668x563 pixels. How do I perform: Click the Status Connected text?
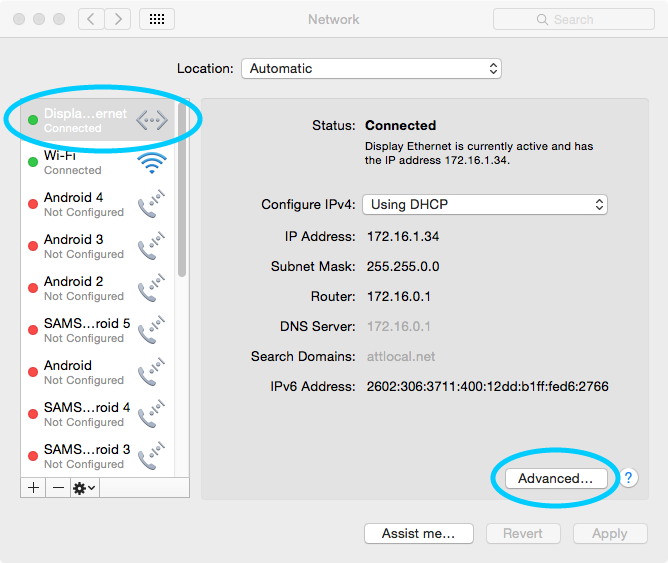click(x=400, y=126)
